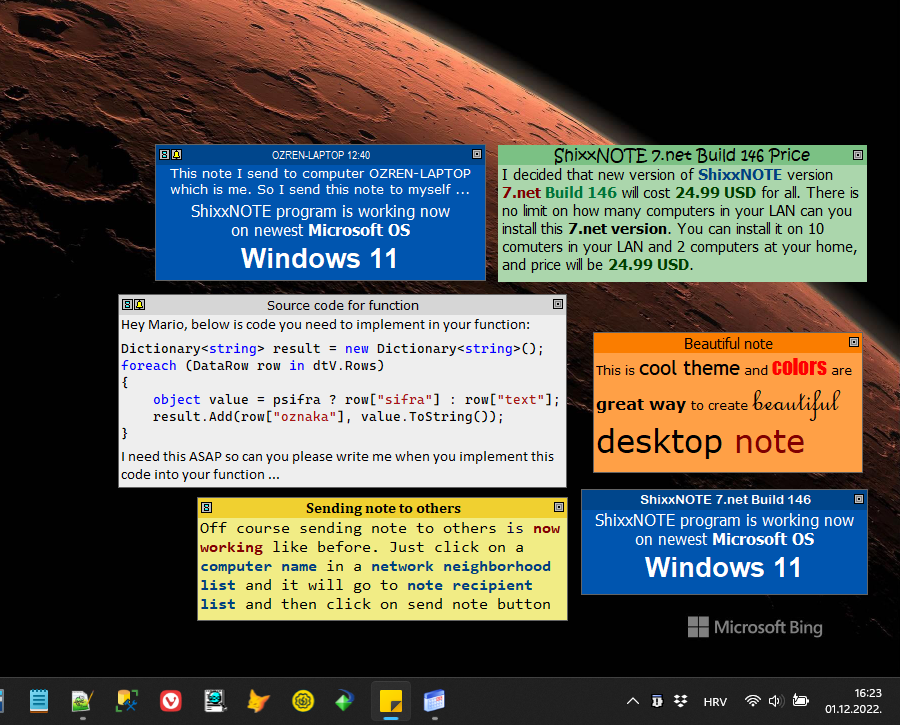
Task: Click the square corner button on Sending note to others
Action: (x=559, y=507)
